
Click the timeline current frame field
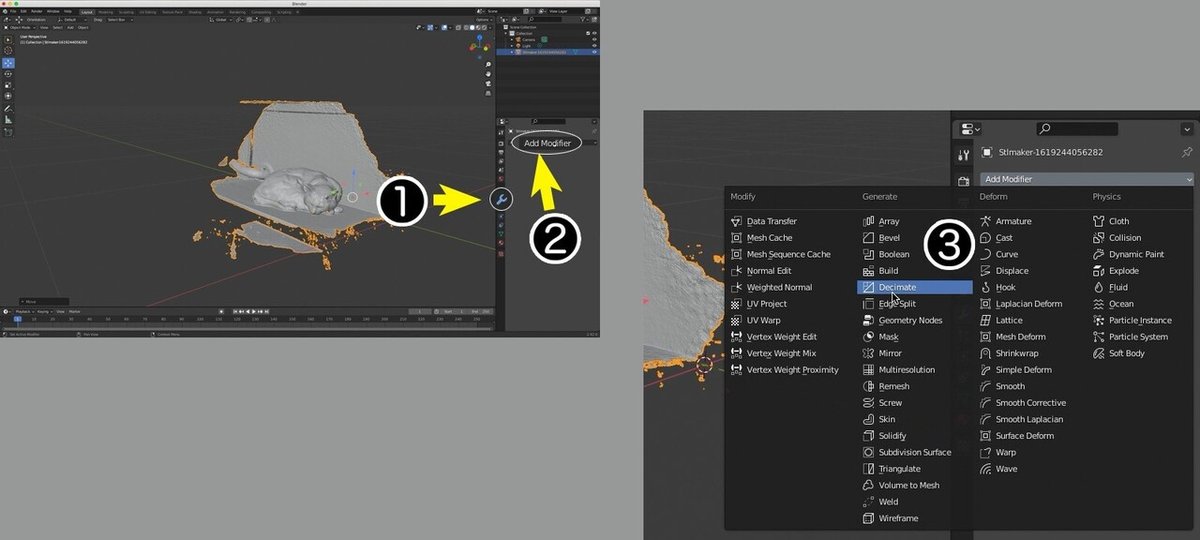pyautogui.click(x=420, y=312)
